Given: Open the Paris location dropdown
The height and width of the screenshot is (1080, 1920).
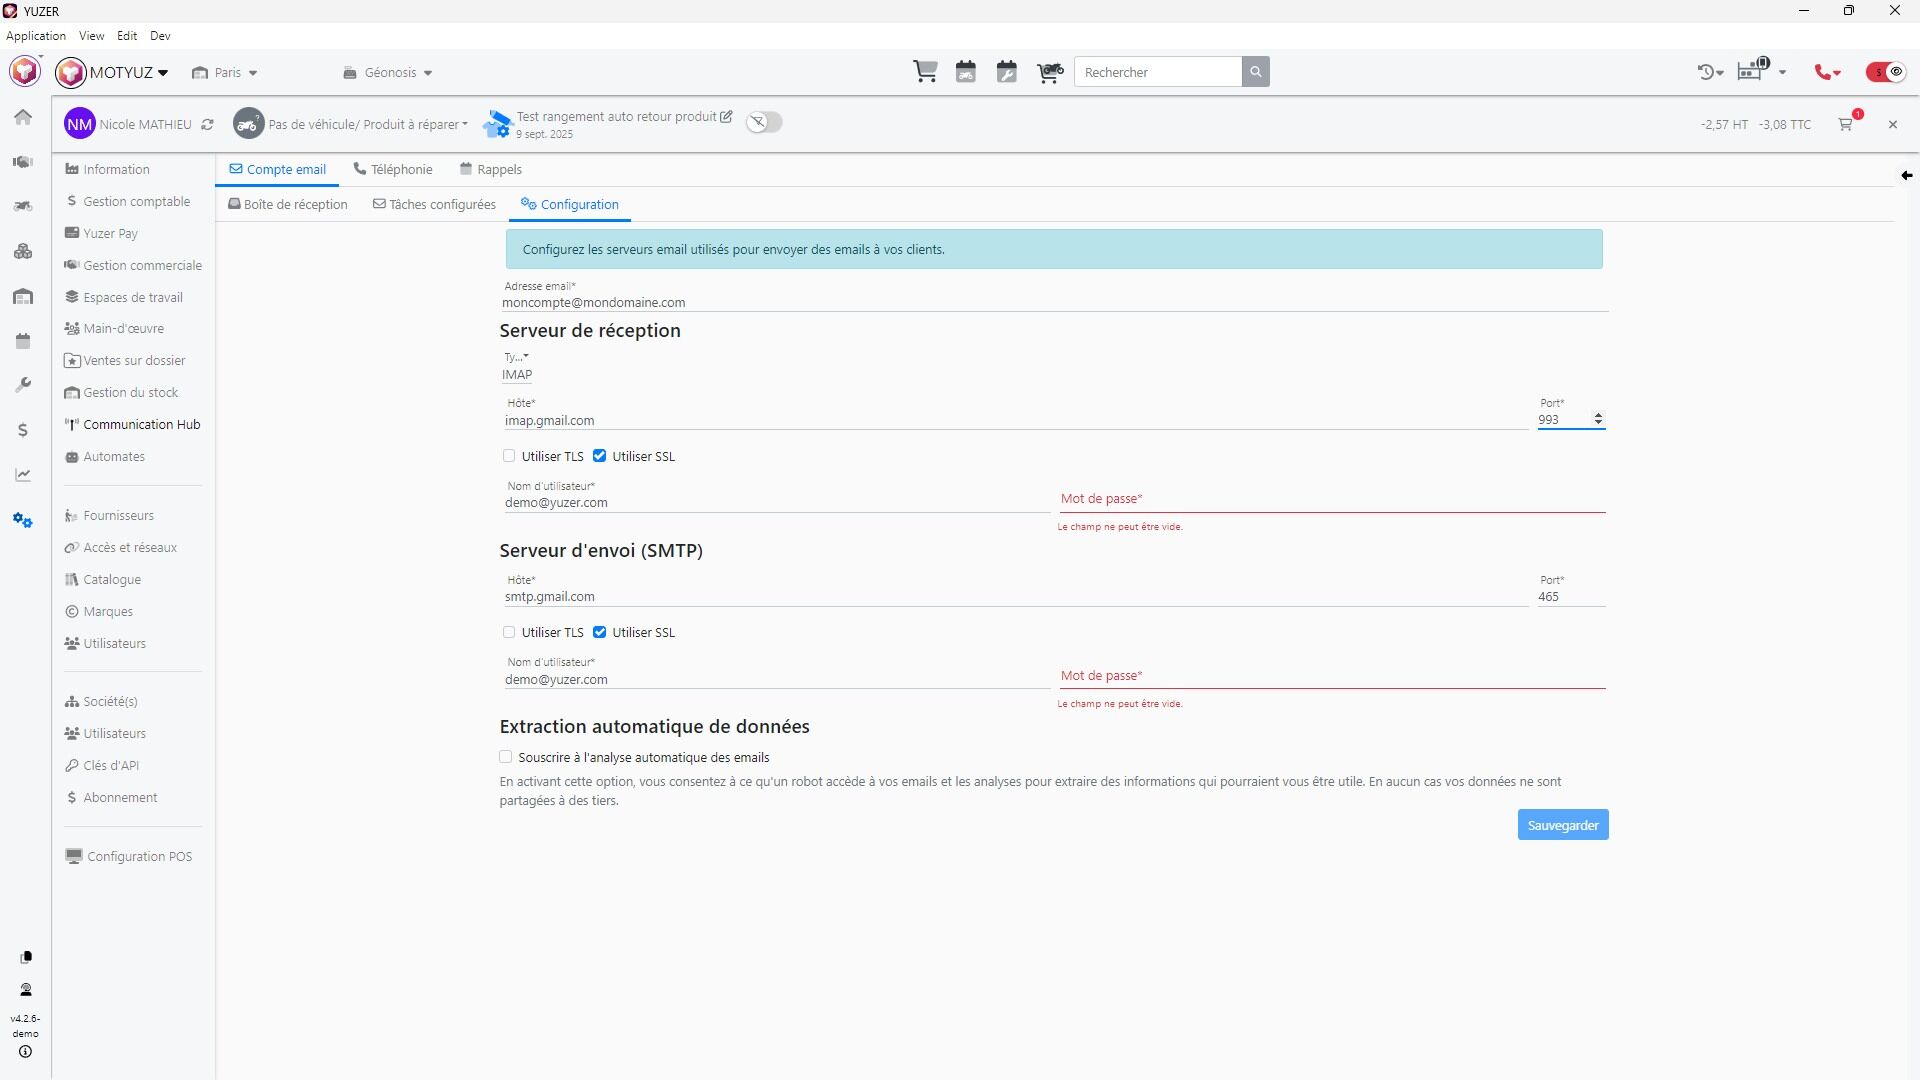Looking at the screenshot, I should pos(226,73).
